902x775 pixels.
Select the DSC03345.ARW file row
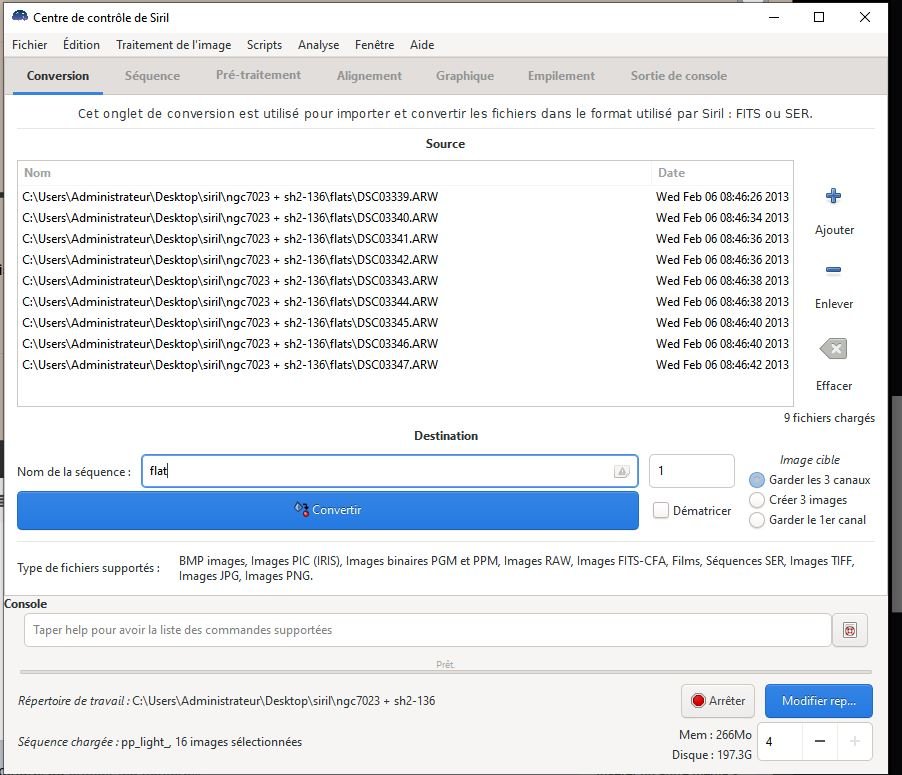(x=405, y=323)
